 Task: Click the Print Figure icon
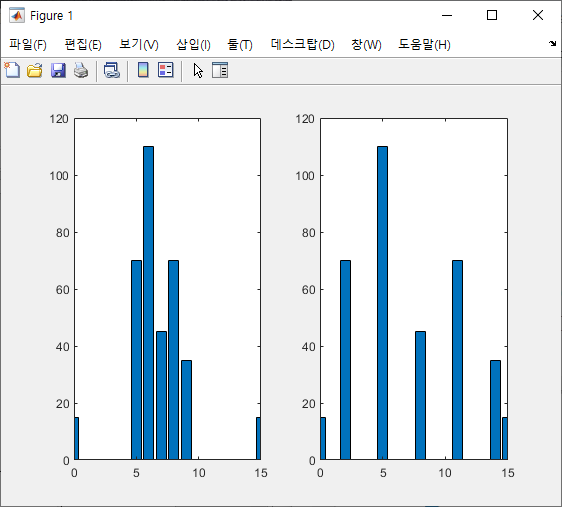81,70
